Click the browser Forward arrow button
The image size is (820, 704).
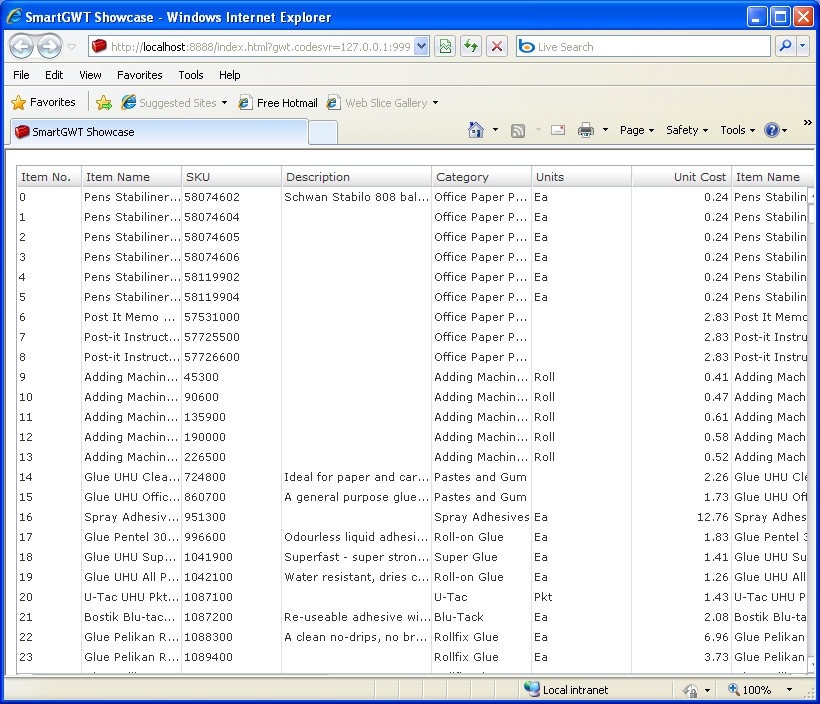tap(50, 47)
